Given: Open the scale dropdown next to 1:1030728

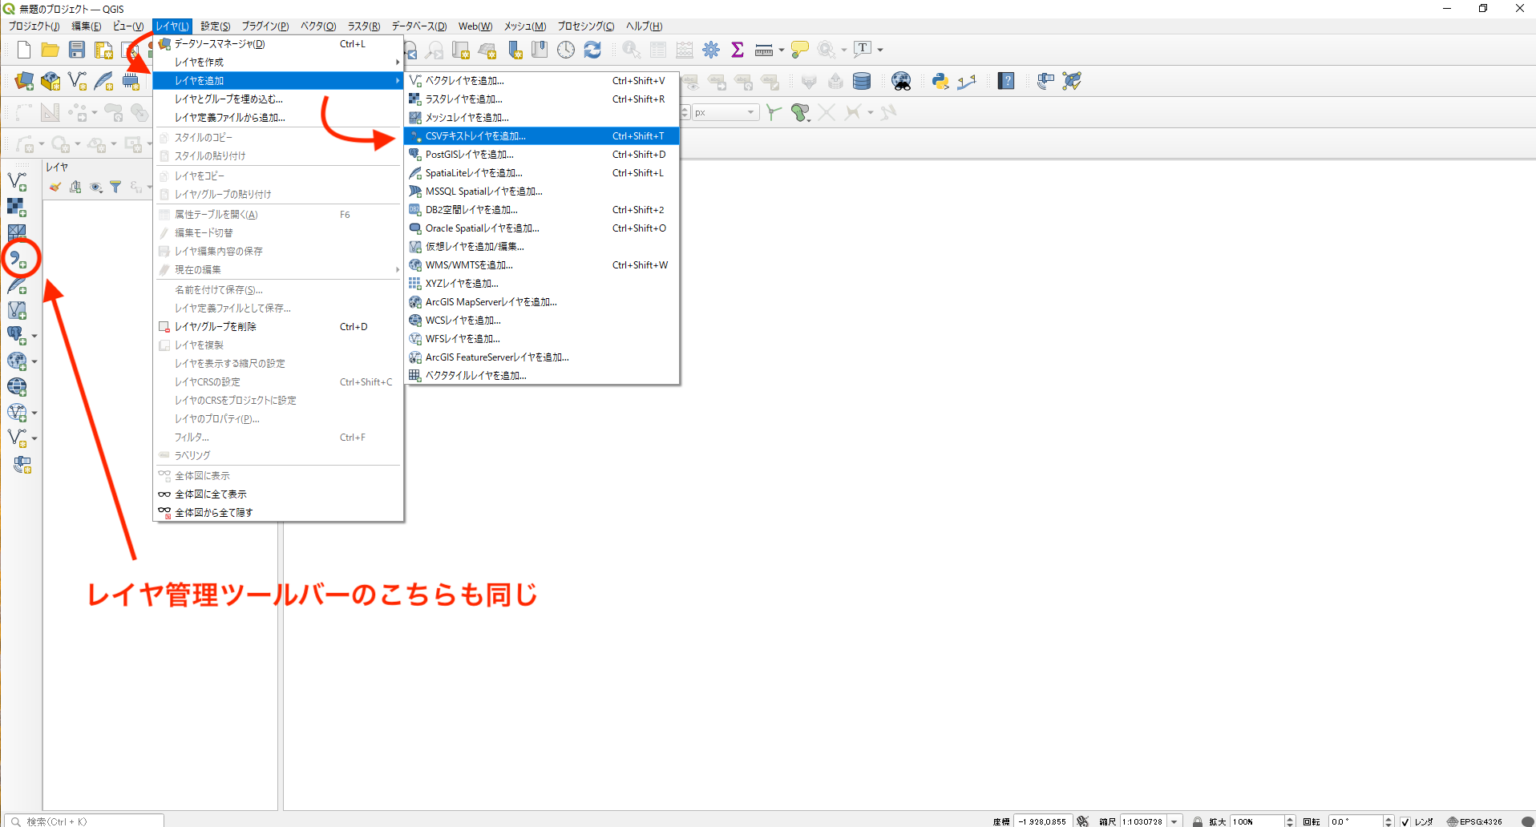Looking at the screenshot, I should (1174, 820).
